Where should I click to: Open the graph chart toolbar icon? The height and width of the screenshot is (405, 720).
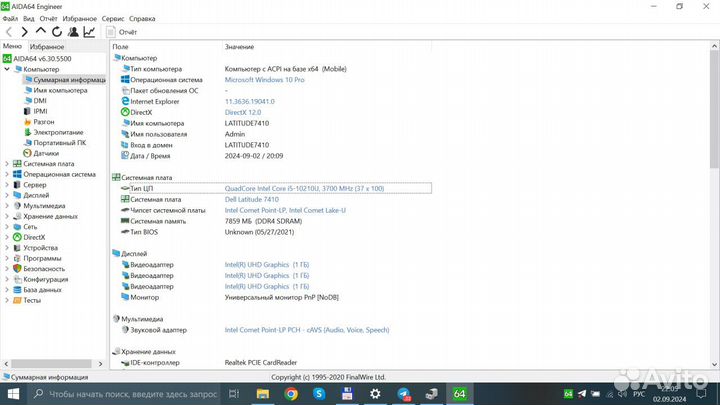point(89,32)
